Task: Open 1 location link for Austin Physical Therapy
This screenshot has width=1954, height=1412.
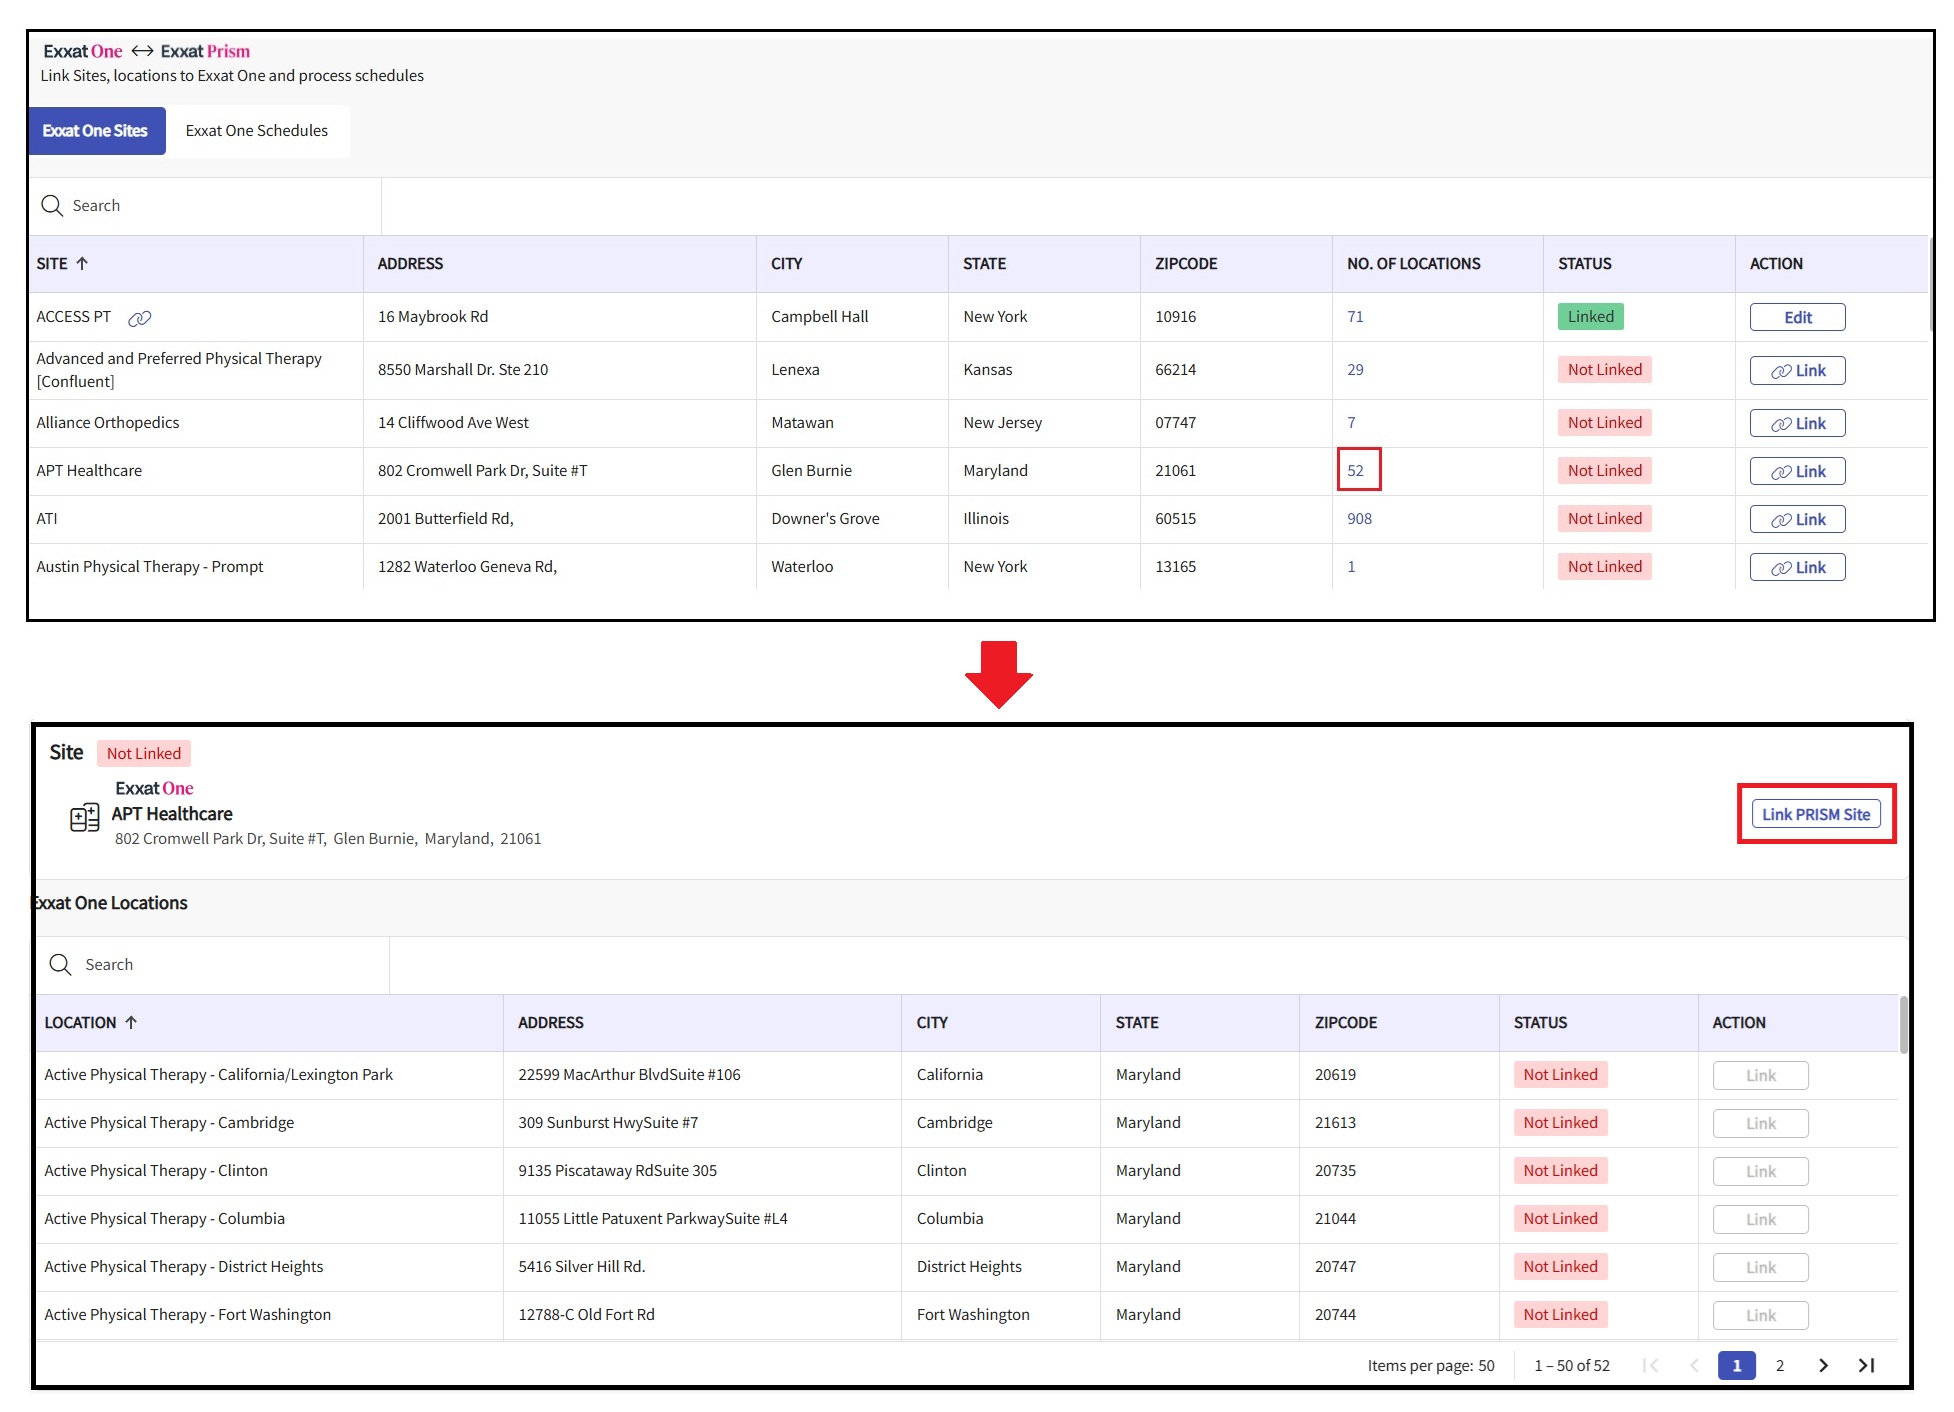Action: click(1351, 567)
